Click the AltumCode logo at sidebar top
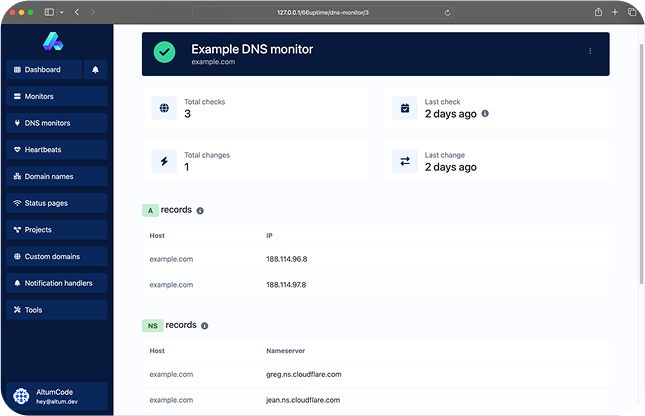Screen dimensions: 645x416 coord(53,41)
